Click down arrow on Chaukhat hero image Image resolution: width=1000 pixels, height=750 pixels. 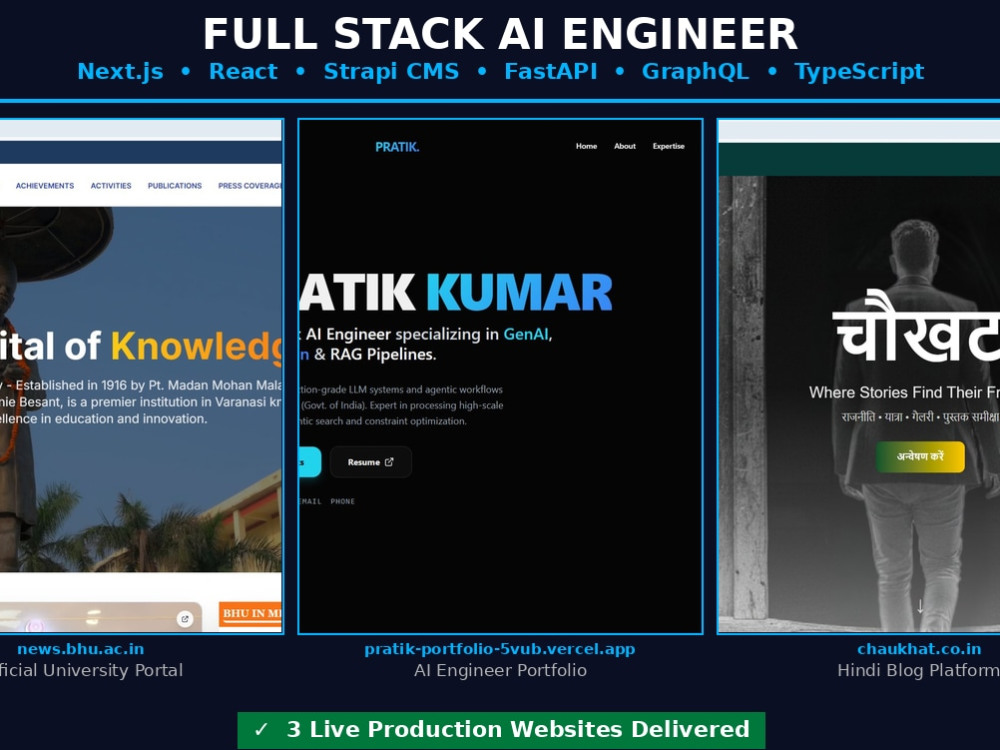point(920,607)
